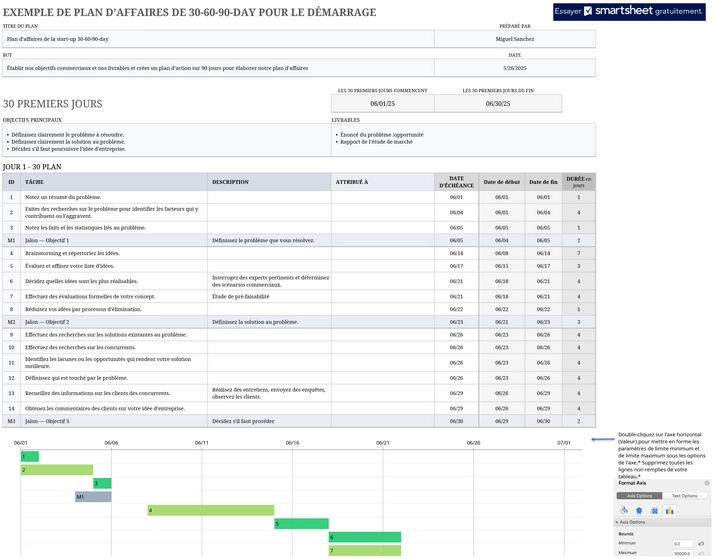Select the due date '06/17' cell
This screenshot has height=559, width=713.
[x=456, y=266]
